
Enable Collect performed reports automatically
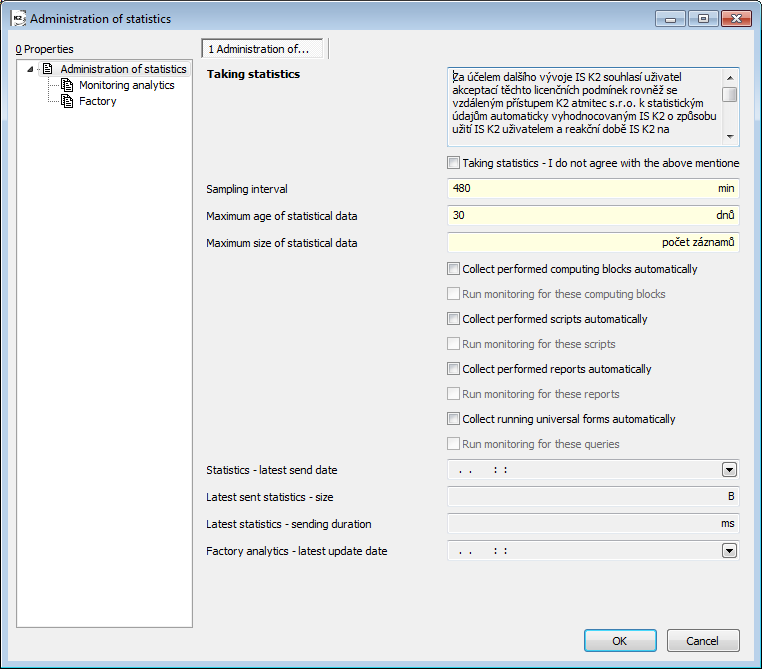point(453,369)
